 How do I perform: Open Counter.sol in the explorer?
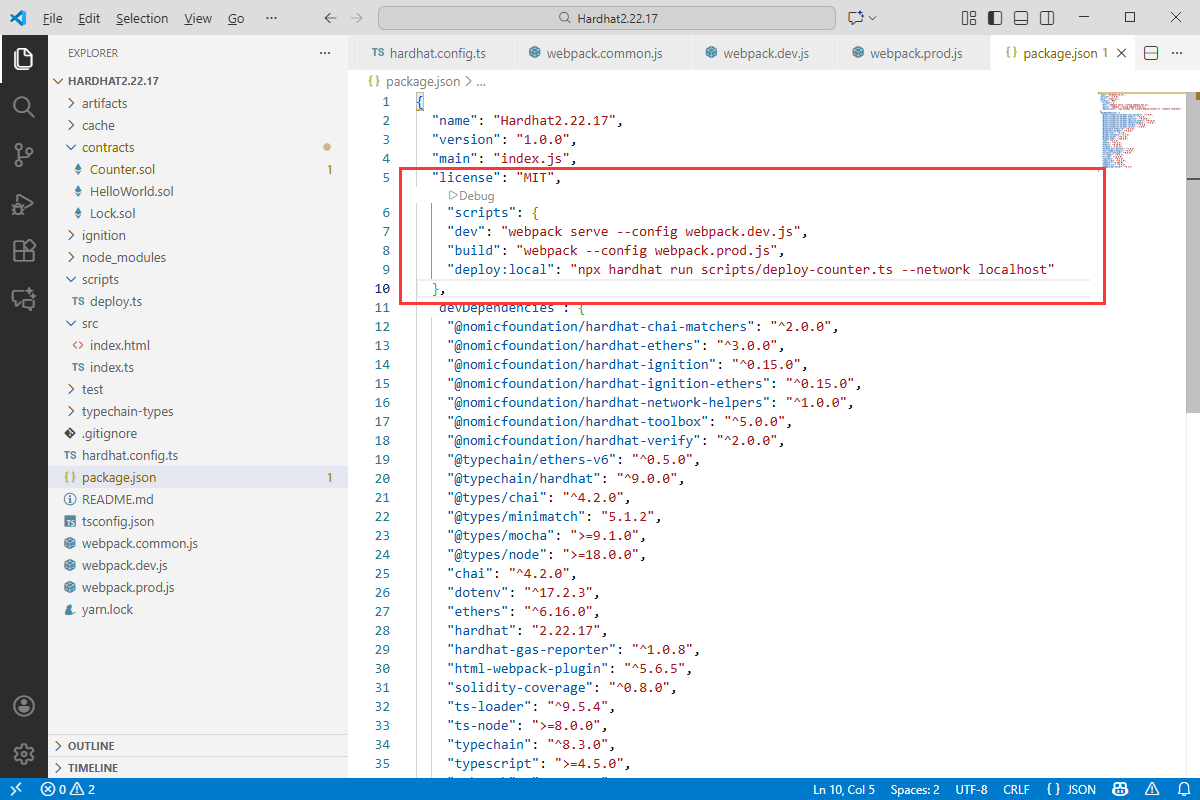pyautogui.click(x=122, y=169)
